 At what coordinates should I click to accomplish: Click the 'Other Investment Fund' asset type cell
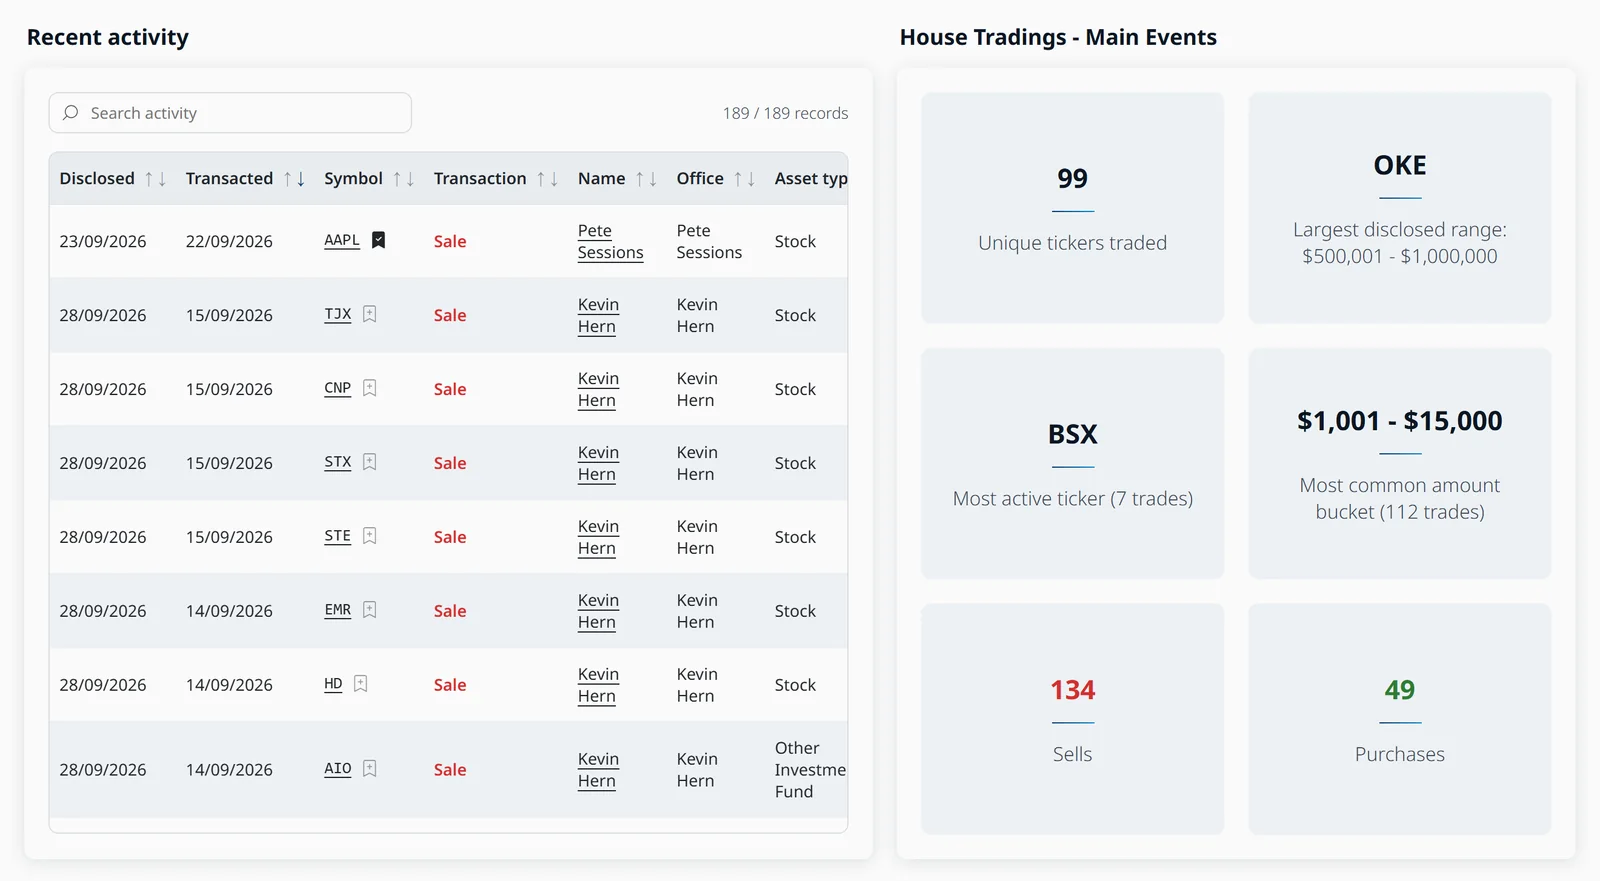[x=810, y=770]
